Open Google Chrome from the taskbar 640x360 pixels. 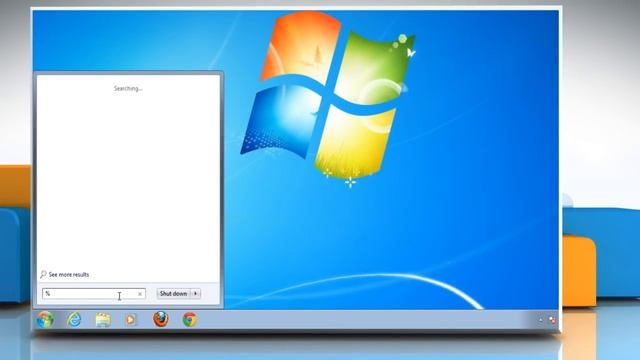(189, 319)
